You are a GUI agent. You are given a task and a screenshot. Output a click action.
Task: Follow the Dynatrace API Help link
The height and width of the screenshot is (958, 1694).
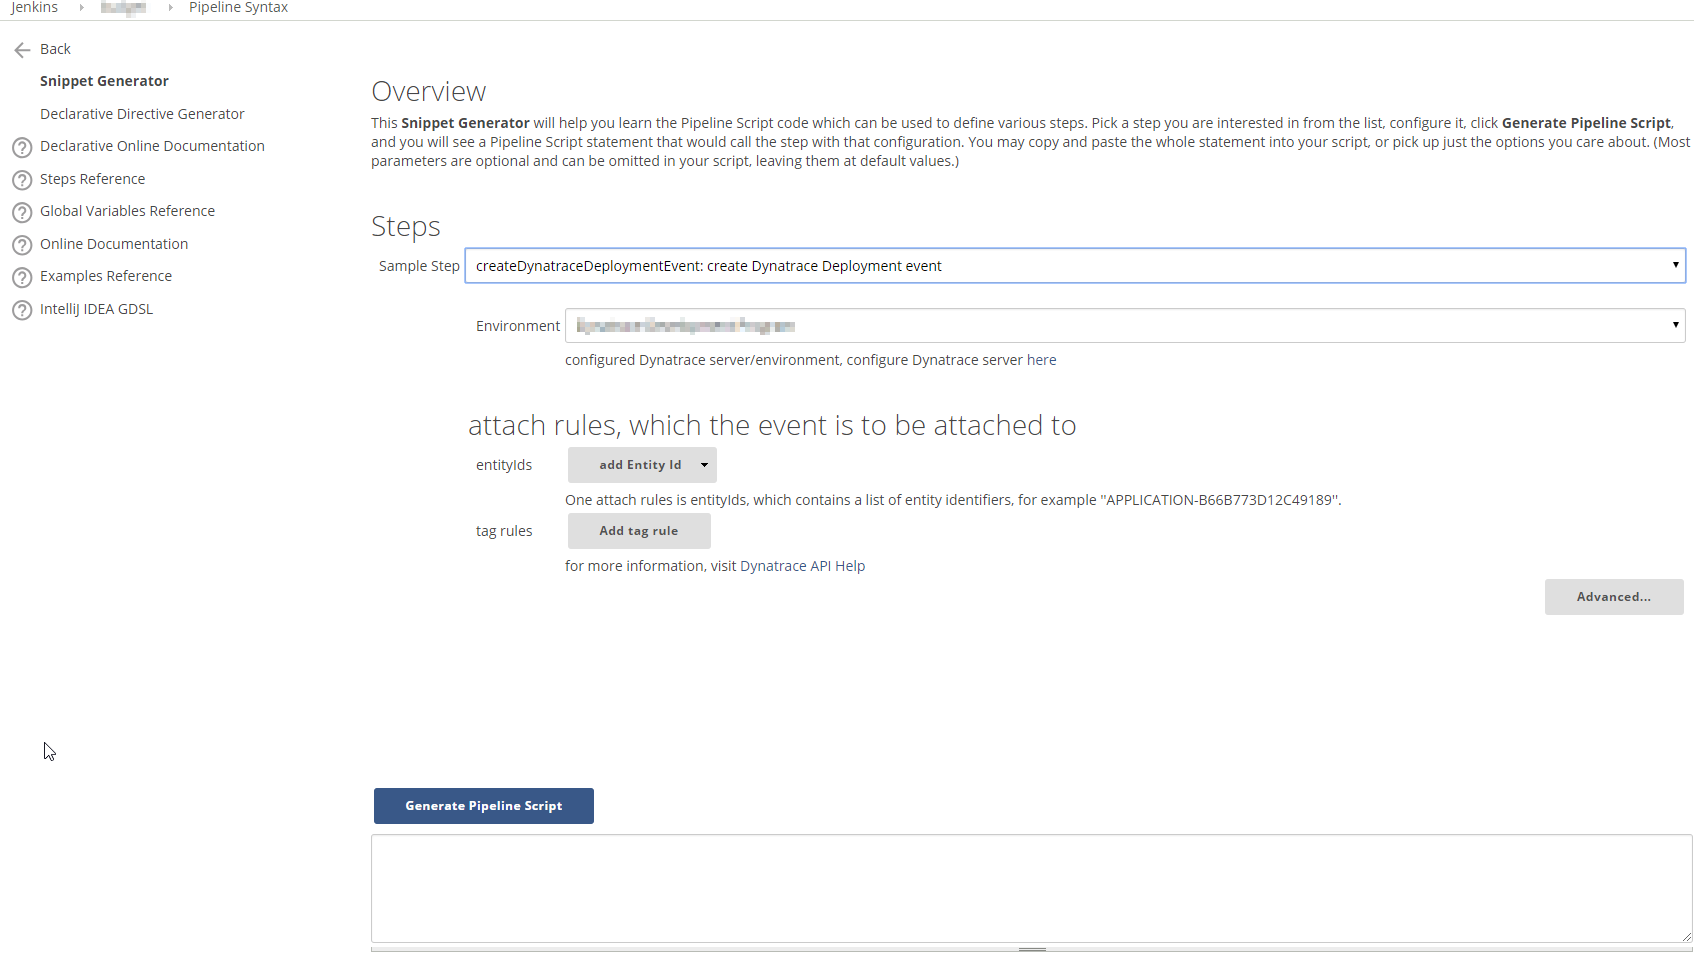[802, 566]
